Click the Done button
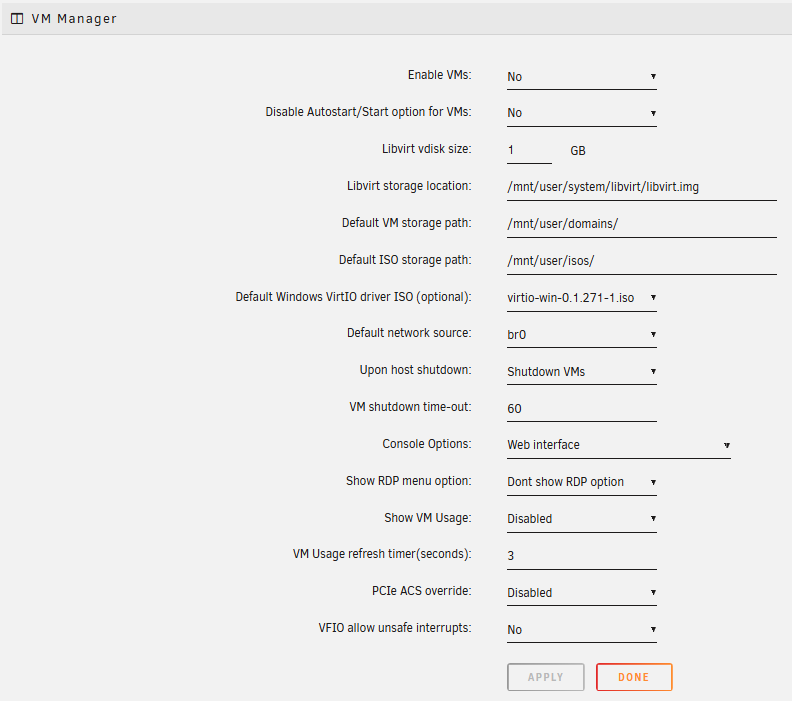This screenshot has height=701, width=792. [634, 677]
